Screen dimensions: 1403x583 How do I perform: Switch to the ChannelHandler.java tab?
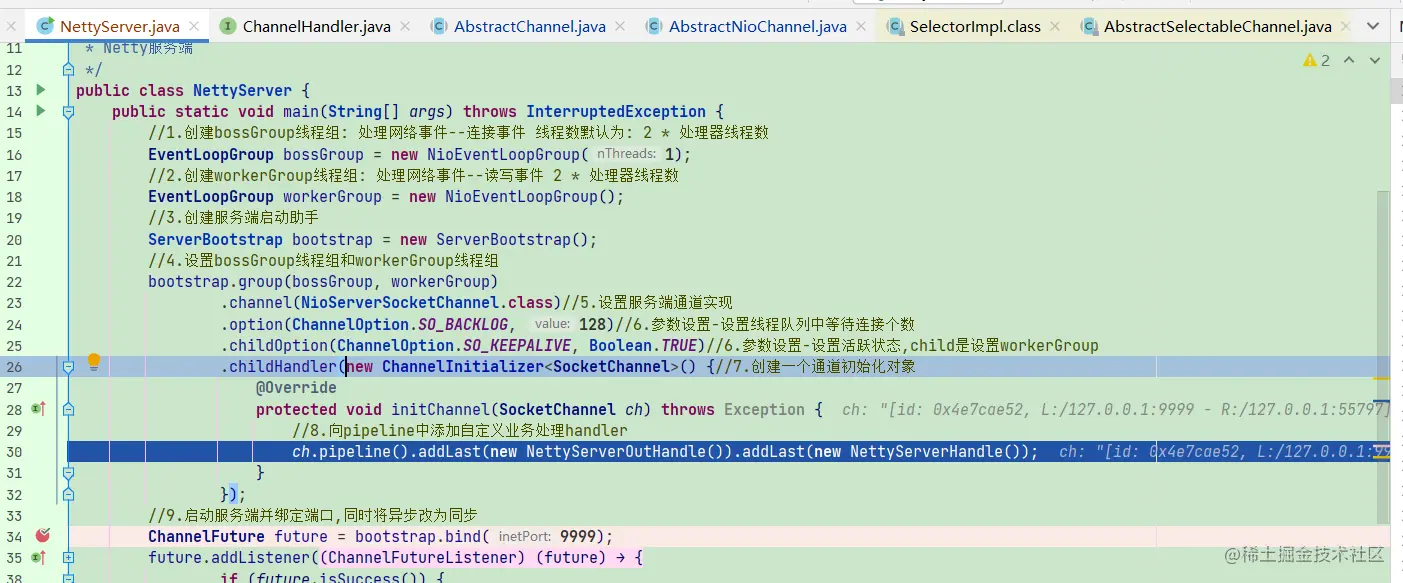click(x=316, y=27)
